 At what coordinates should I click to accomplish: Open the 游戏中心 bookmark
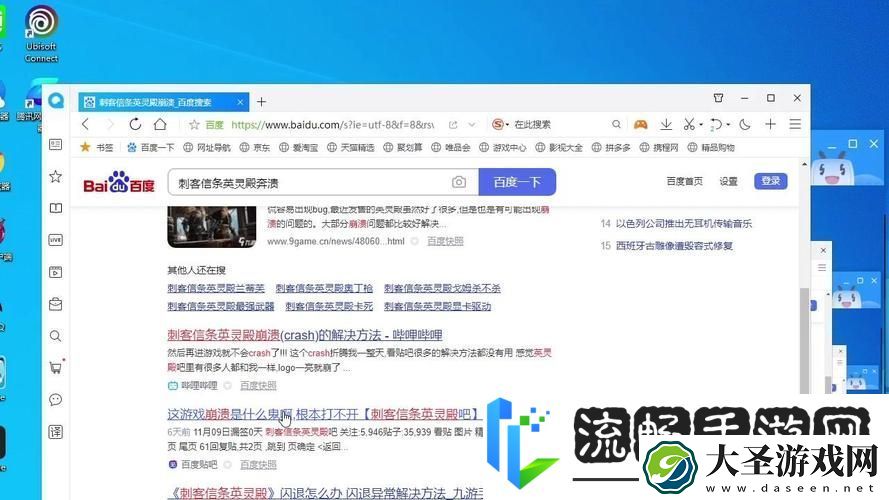click(503, 147)
